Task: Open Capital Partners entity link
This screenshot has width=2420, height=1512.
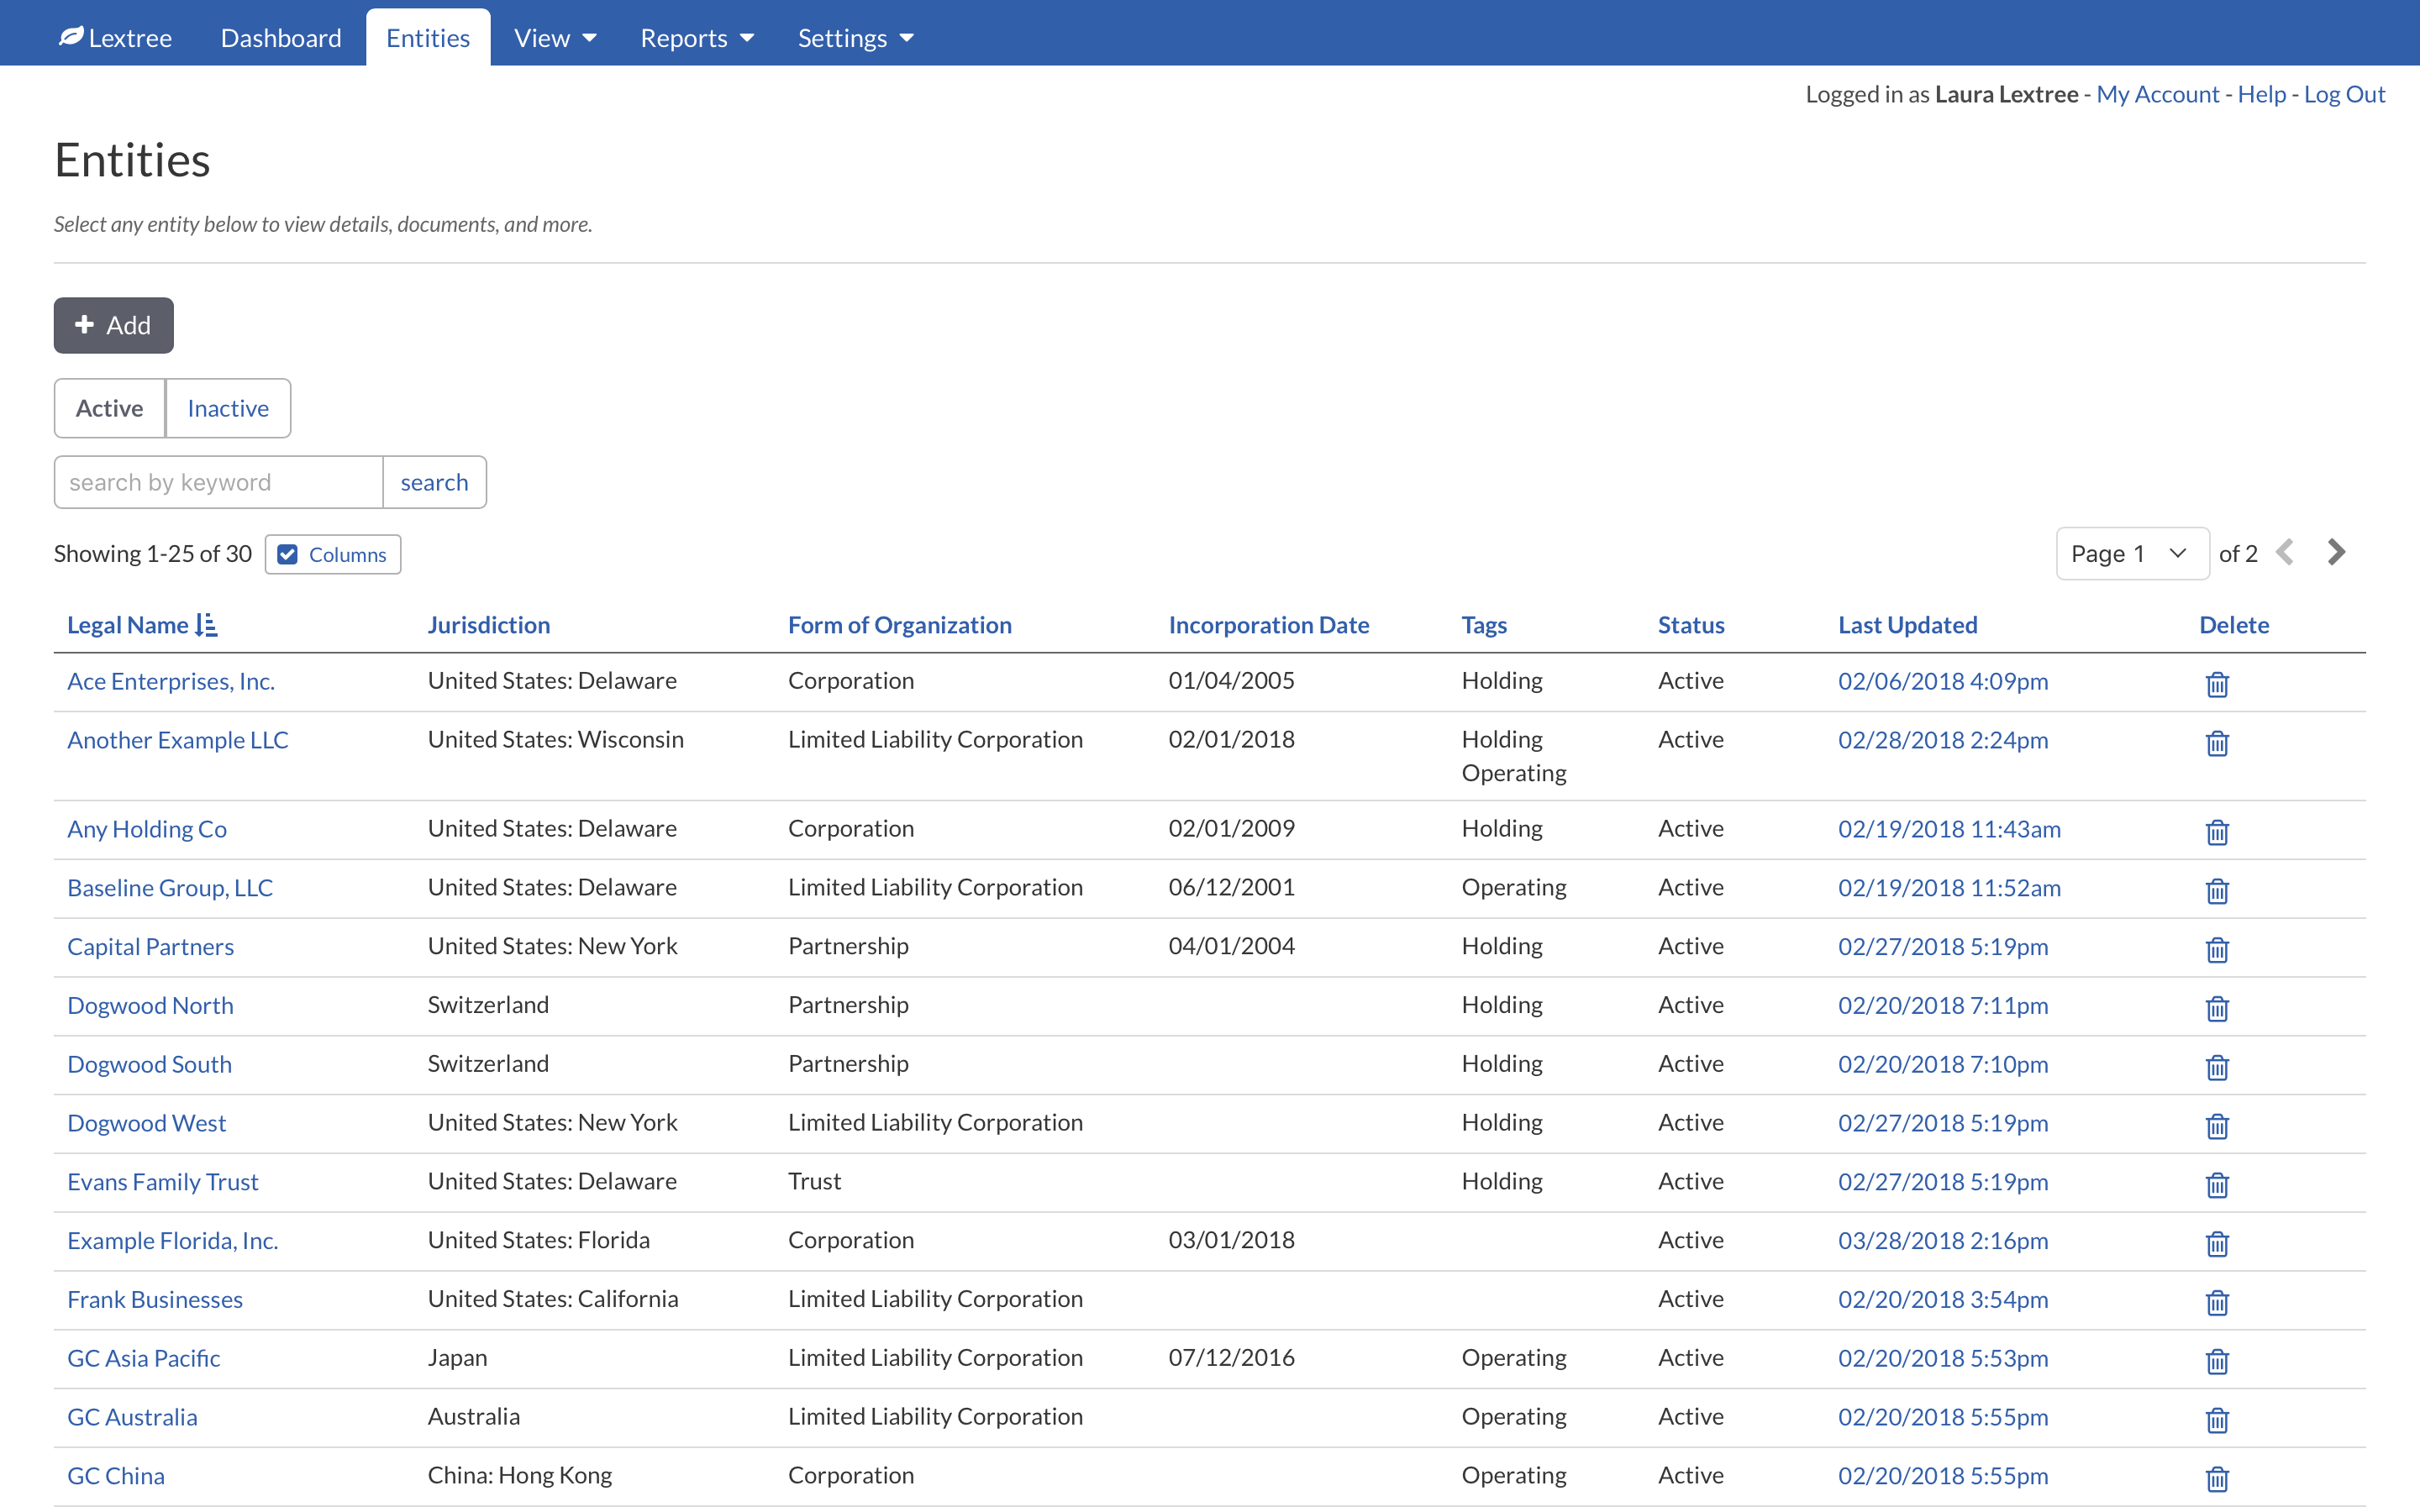Action: (151, 947)
